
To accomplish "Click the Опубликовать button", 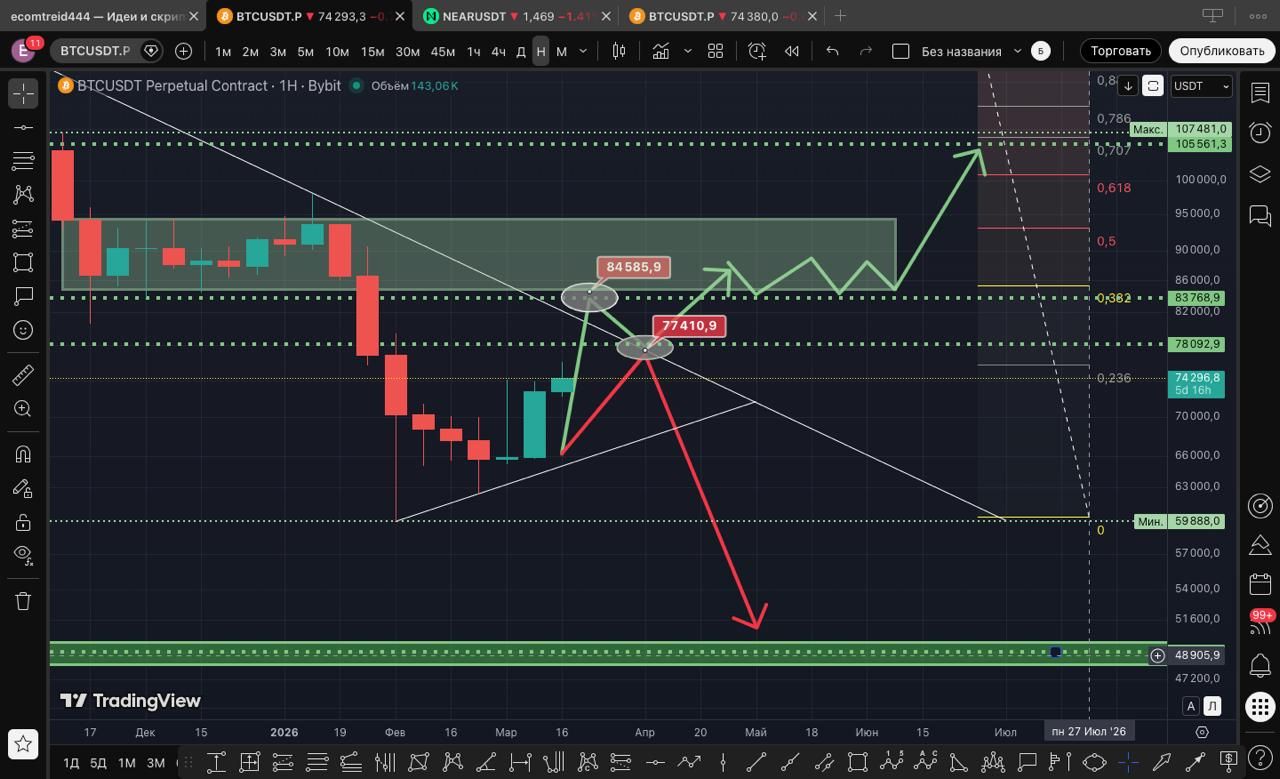I will coord(1221,51).
